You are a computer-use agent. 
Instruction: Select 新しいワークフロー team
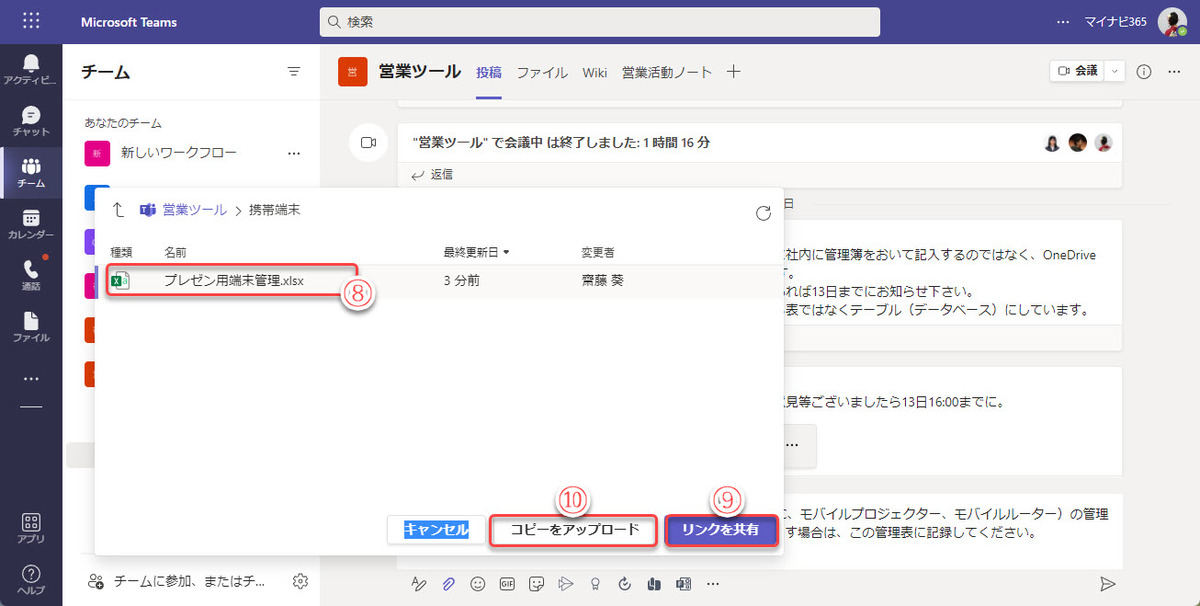coord(179,153)
